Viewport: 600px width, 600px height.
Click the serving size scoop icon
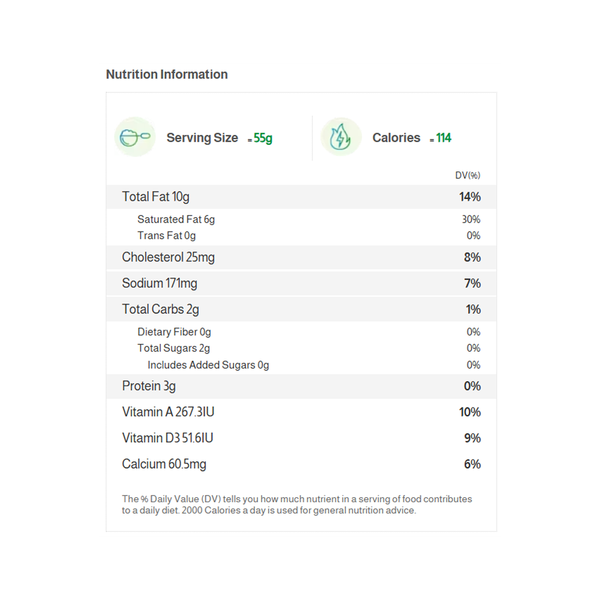(x=135, y=137)
